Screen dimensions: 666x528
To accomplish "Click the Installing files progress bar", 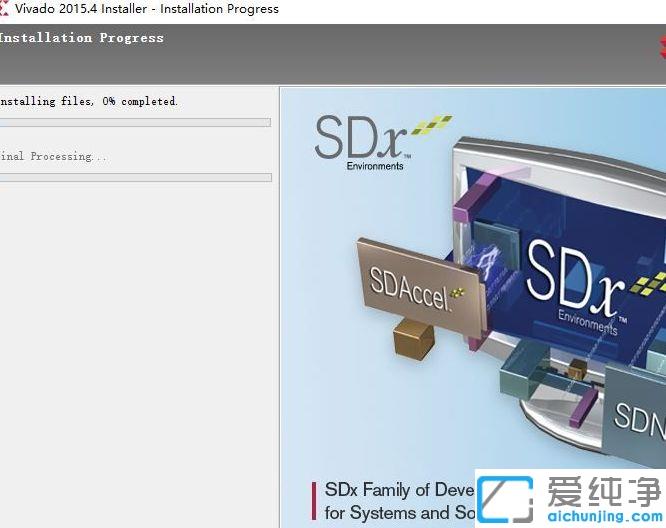I will point(135,123).
